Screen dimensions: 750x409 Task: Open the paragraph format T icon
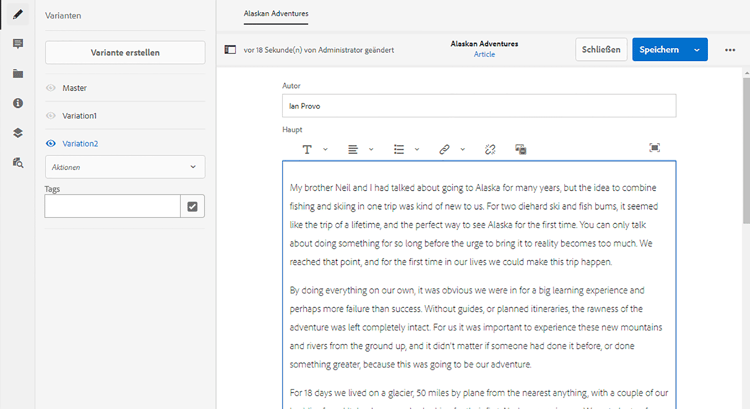307,149
